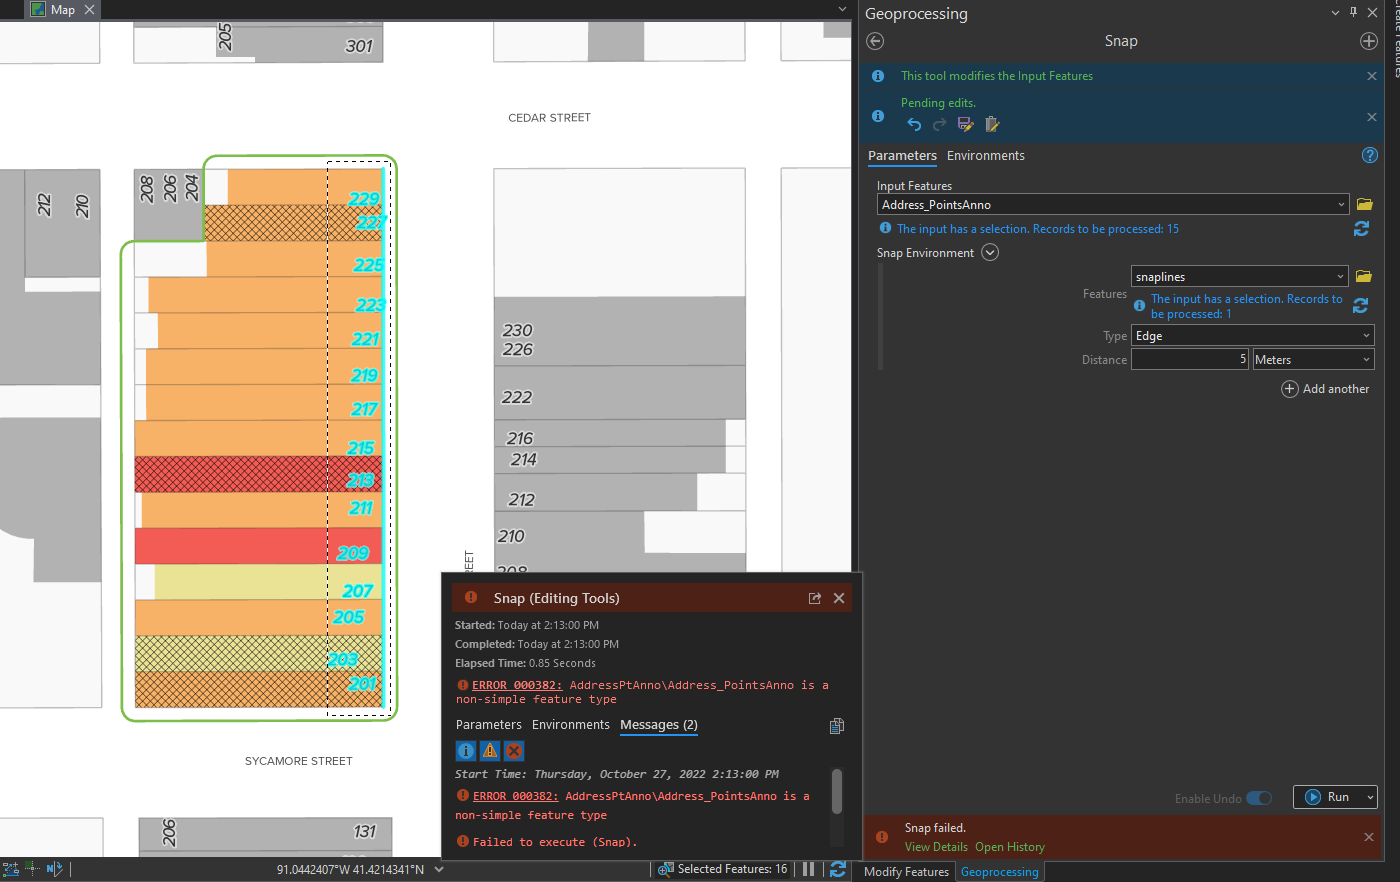Copy messages using the copy icon in dialog
The height and width of the screenshot is (882, 1400).
tap(837, 725)
